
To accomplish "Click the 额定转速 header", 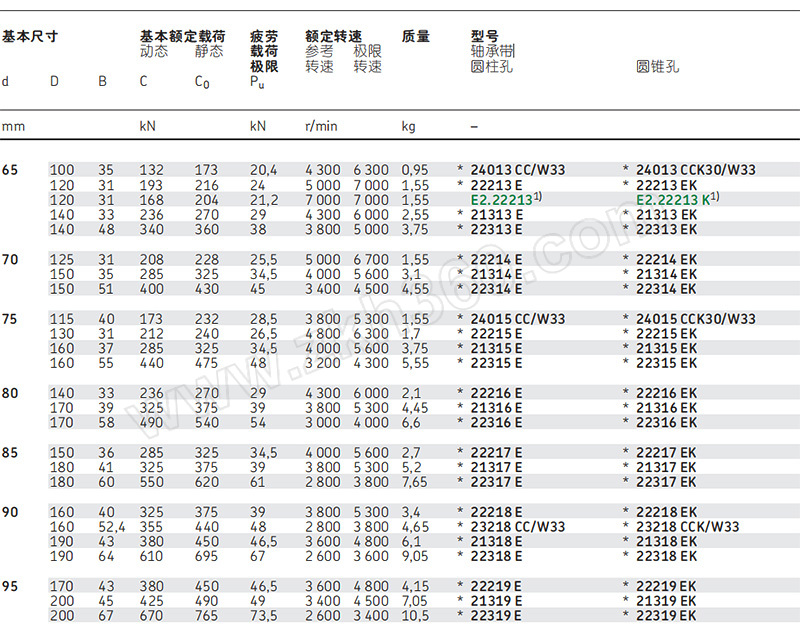I will 334,37.
